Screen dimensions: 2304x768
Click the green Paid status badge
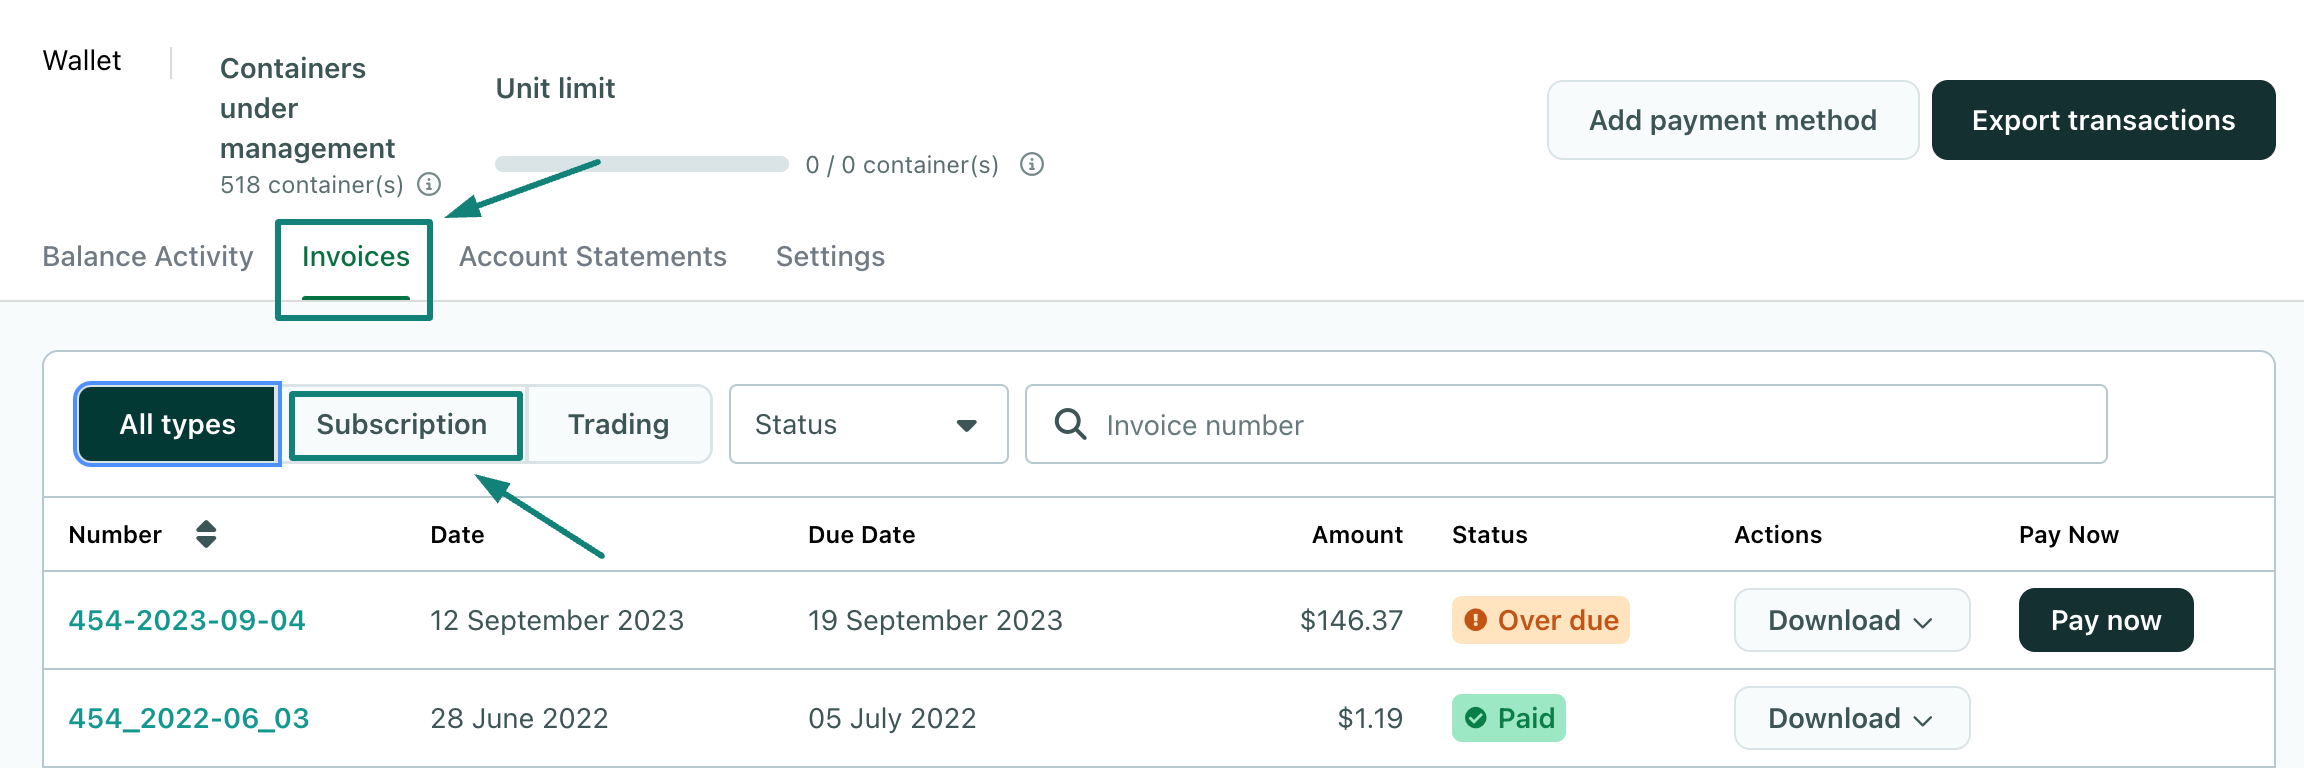click(x=1508, y=718)
